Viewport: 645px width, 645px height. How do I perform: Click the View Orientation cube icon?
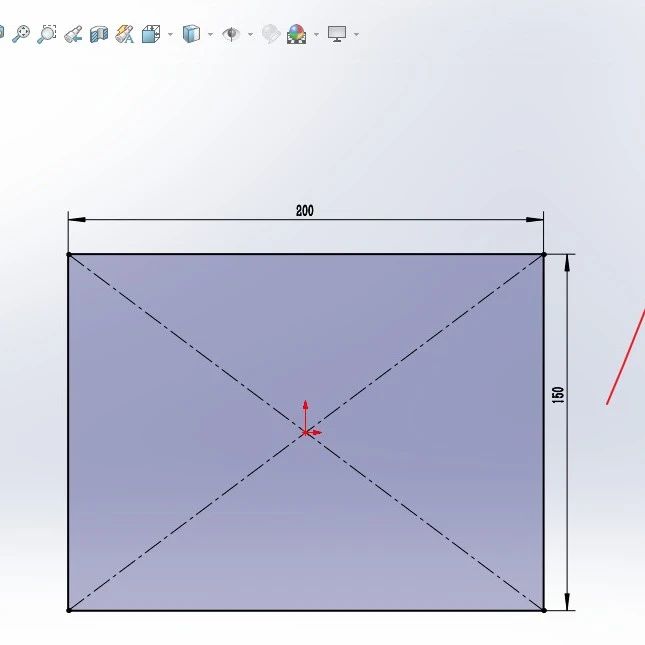(x=151, y=34)
